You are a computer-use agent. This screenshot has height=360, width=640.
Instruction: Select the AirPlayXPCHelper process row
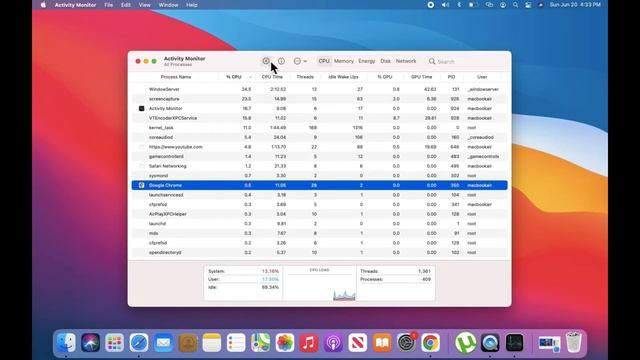(x=320, y=214)
